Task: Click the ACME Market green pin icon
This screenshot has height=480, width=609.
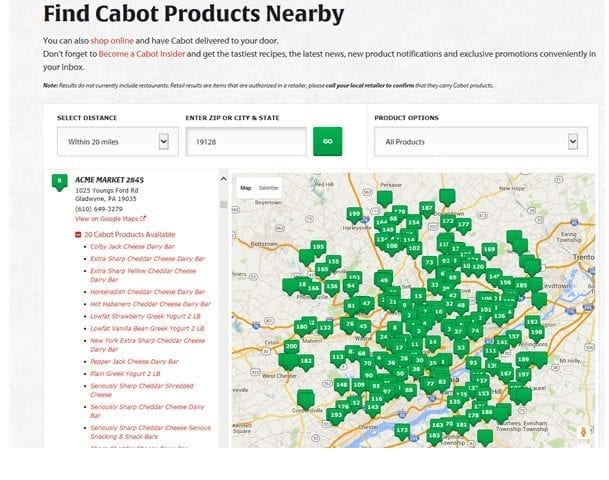Action: click(x=59, y=182)
